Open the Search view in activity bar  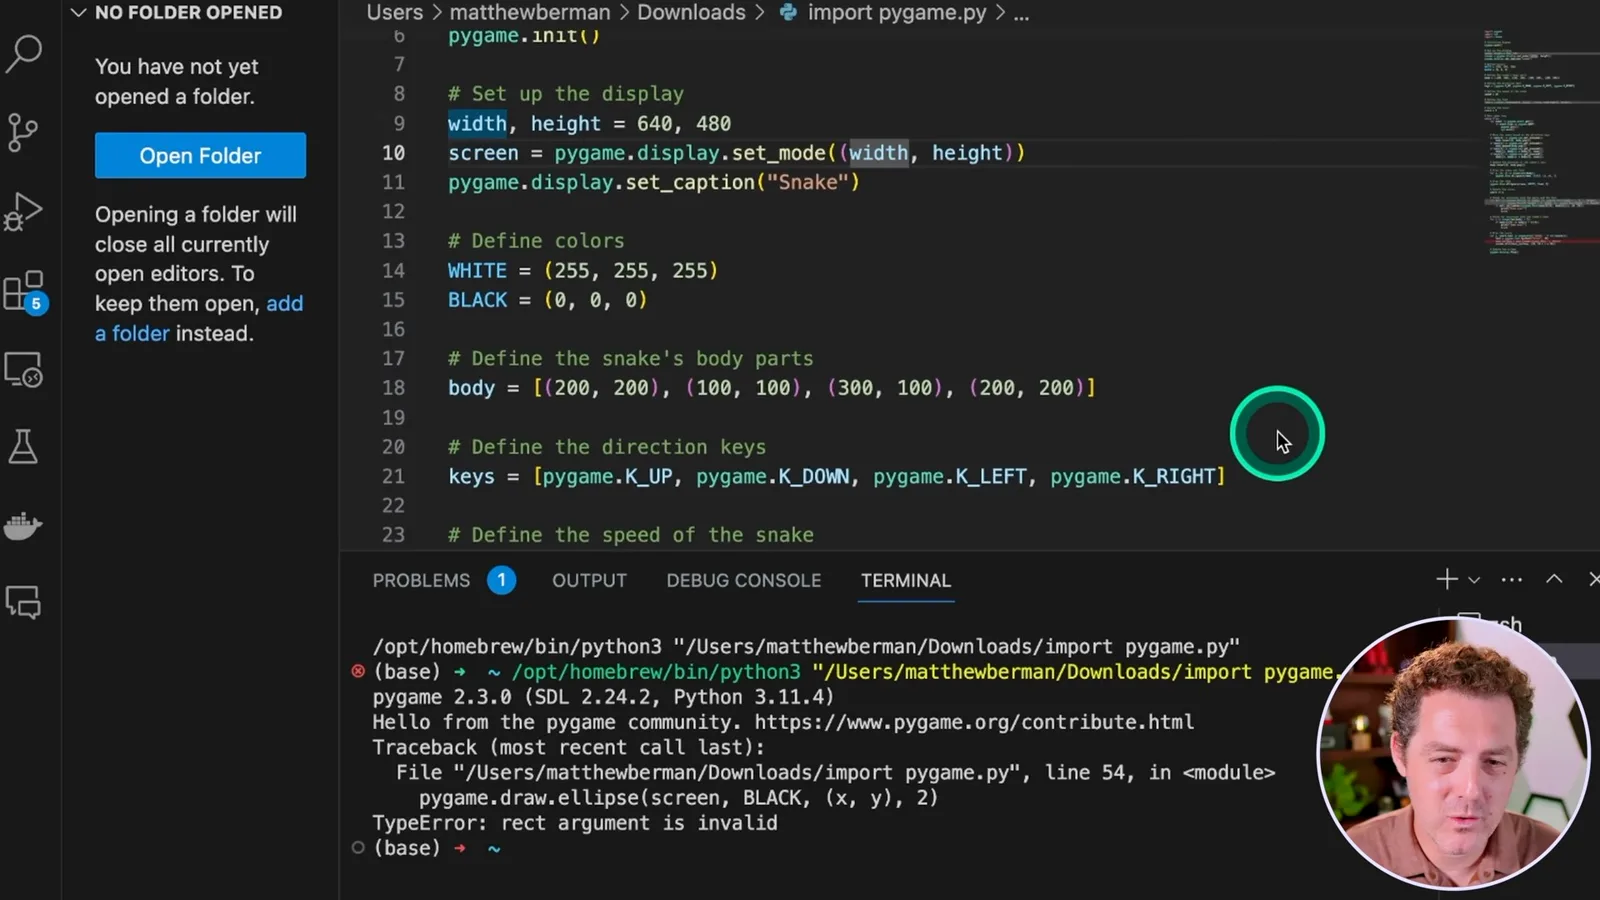pyautogui.click(x=24, y=53)
